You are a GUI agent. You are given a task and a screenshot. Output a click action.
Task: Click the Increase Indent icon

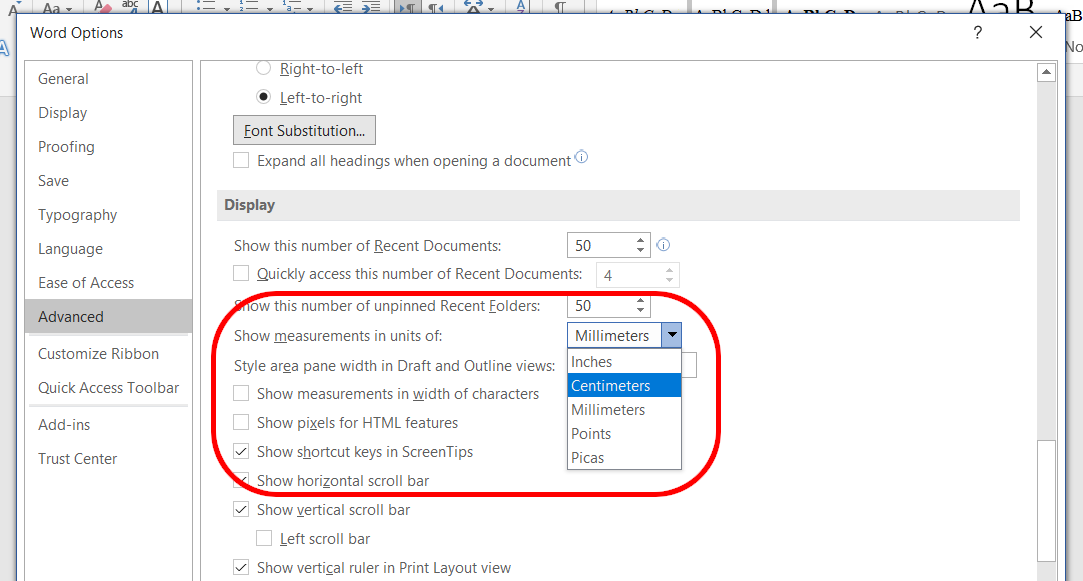[369, 8]
